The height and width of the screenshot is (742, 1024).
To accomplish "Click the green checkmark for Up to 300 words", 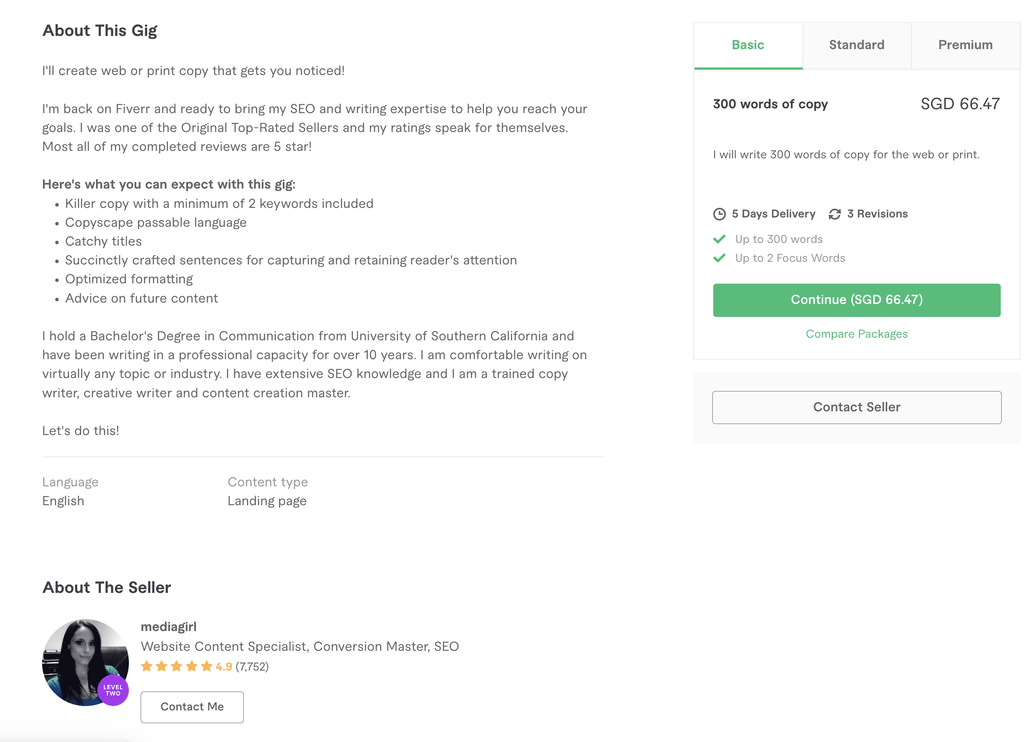I will coord(719,239).
